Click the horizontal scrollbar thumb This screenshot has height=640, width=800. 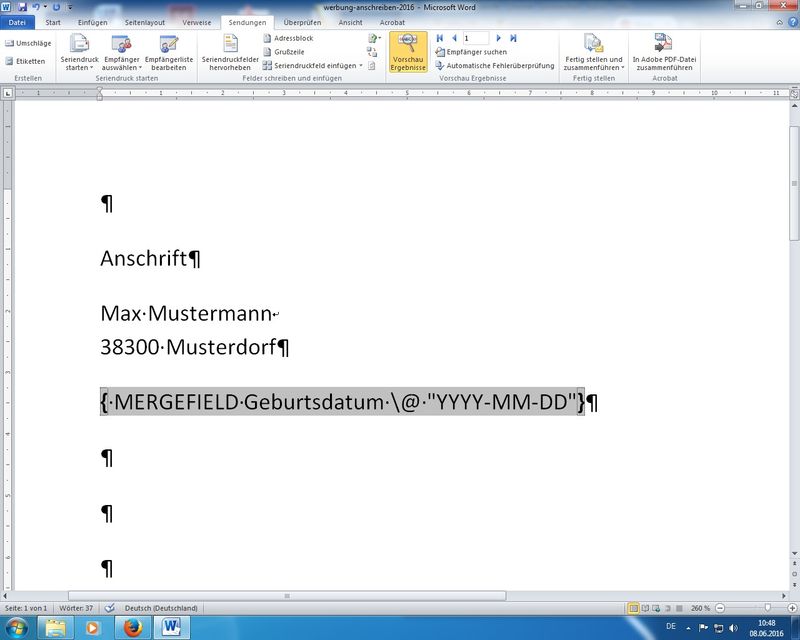pos(287,596)
